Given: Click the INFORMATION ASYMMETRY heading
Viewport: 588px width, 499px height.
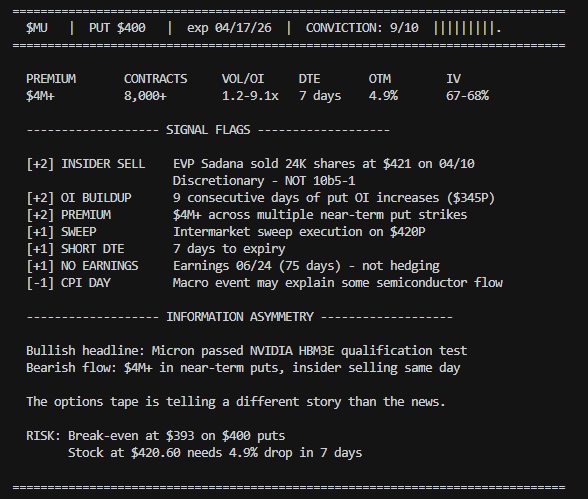Looking at the screenshot, I should point(240,317).
